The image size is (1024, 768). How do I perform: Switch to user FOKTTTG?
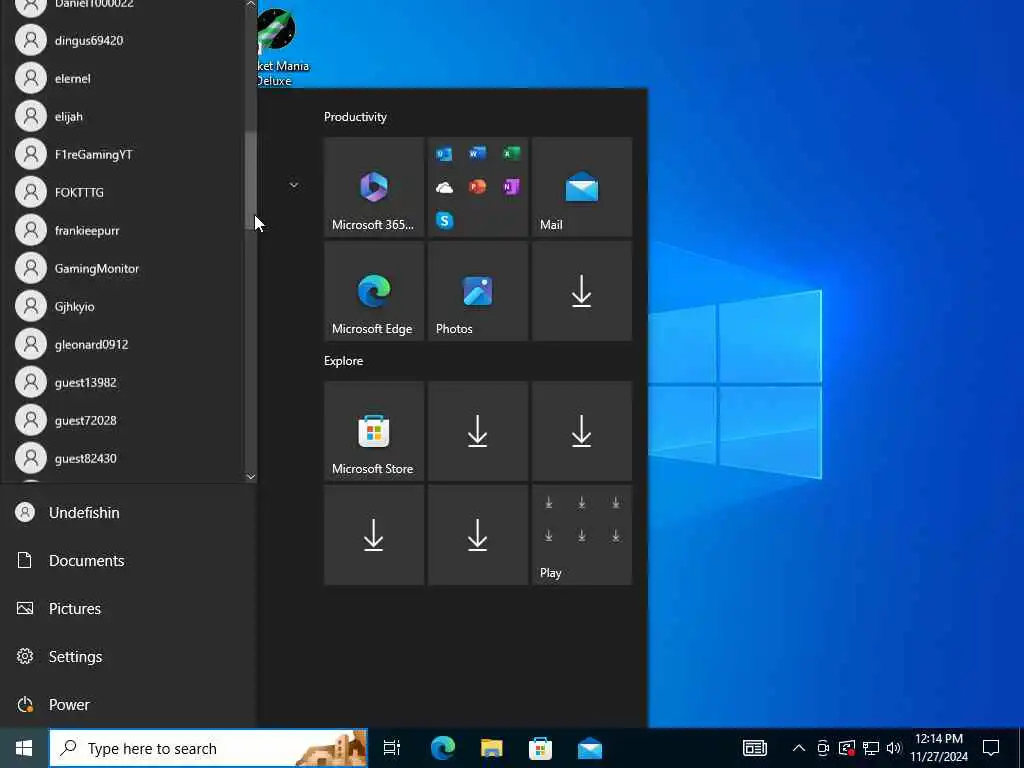123,192
